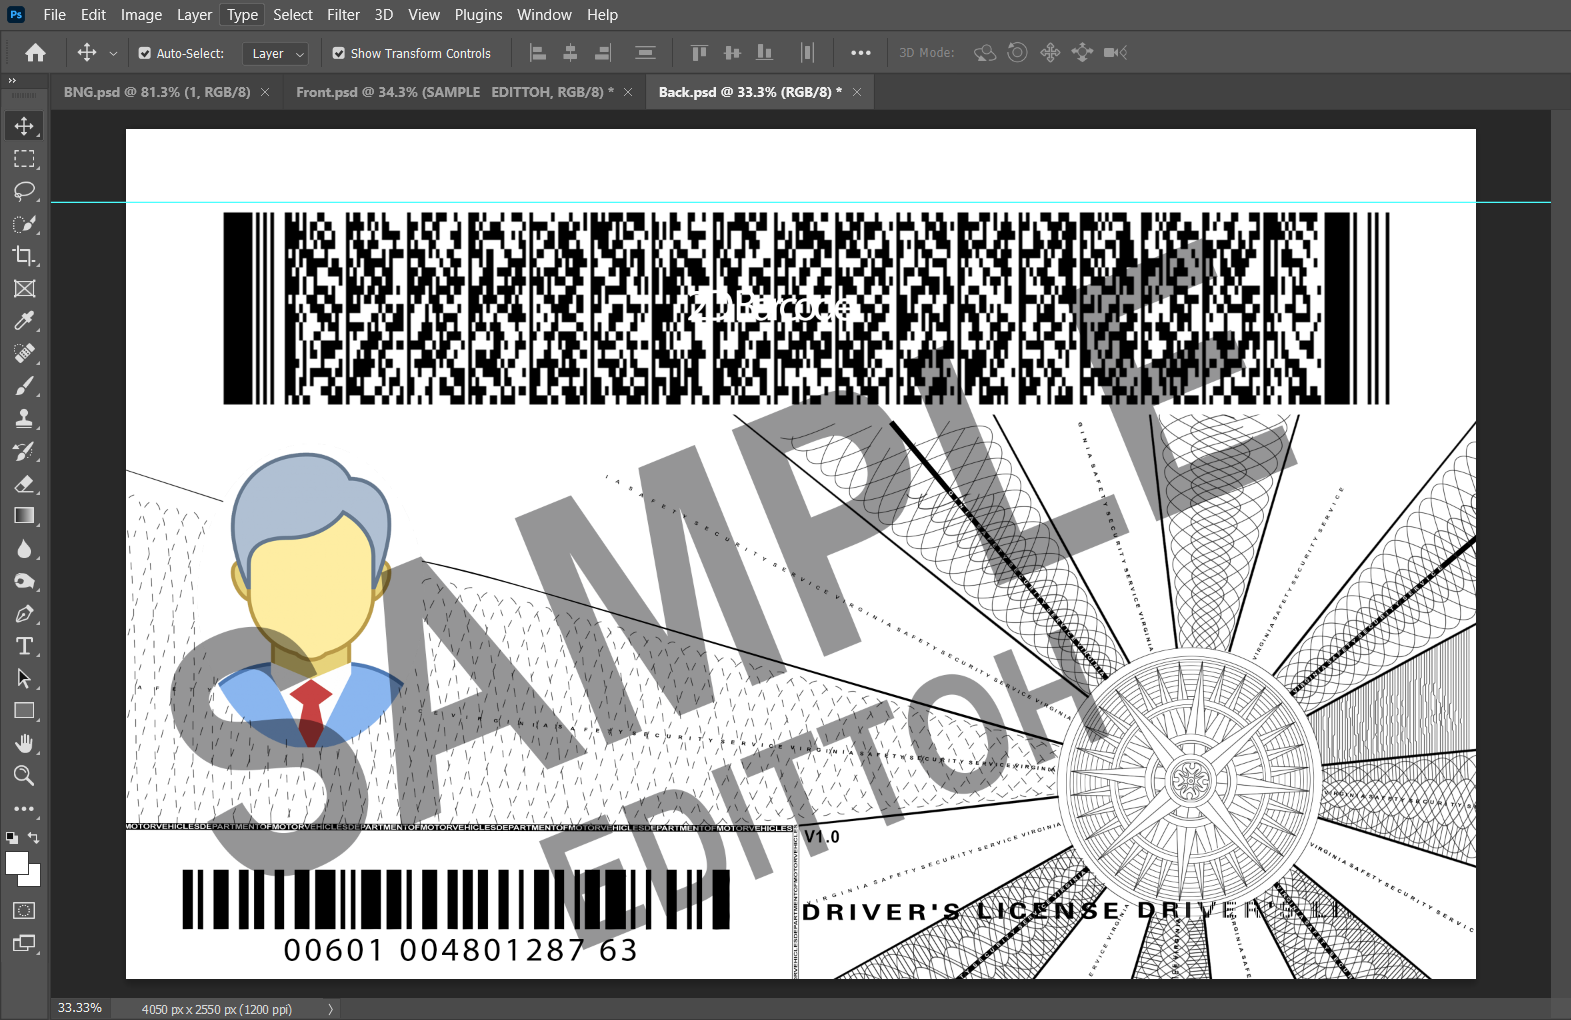Screen dimensions: 1571x1020
Task: Open the Filter menu
Action: pyautogui.click(x=343, y=15)
